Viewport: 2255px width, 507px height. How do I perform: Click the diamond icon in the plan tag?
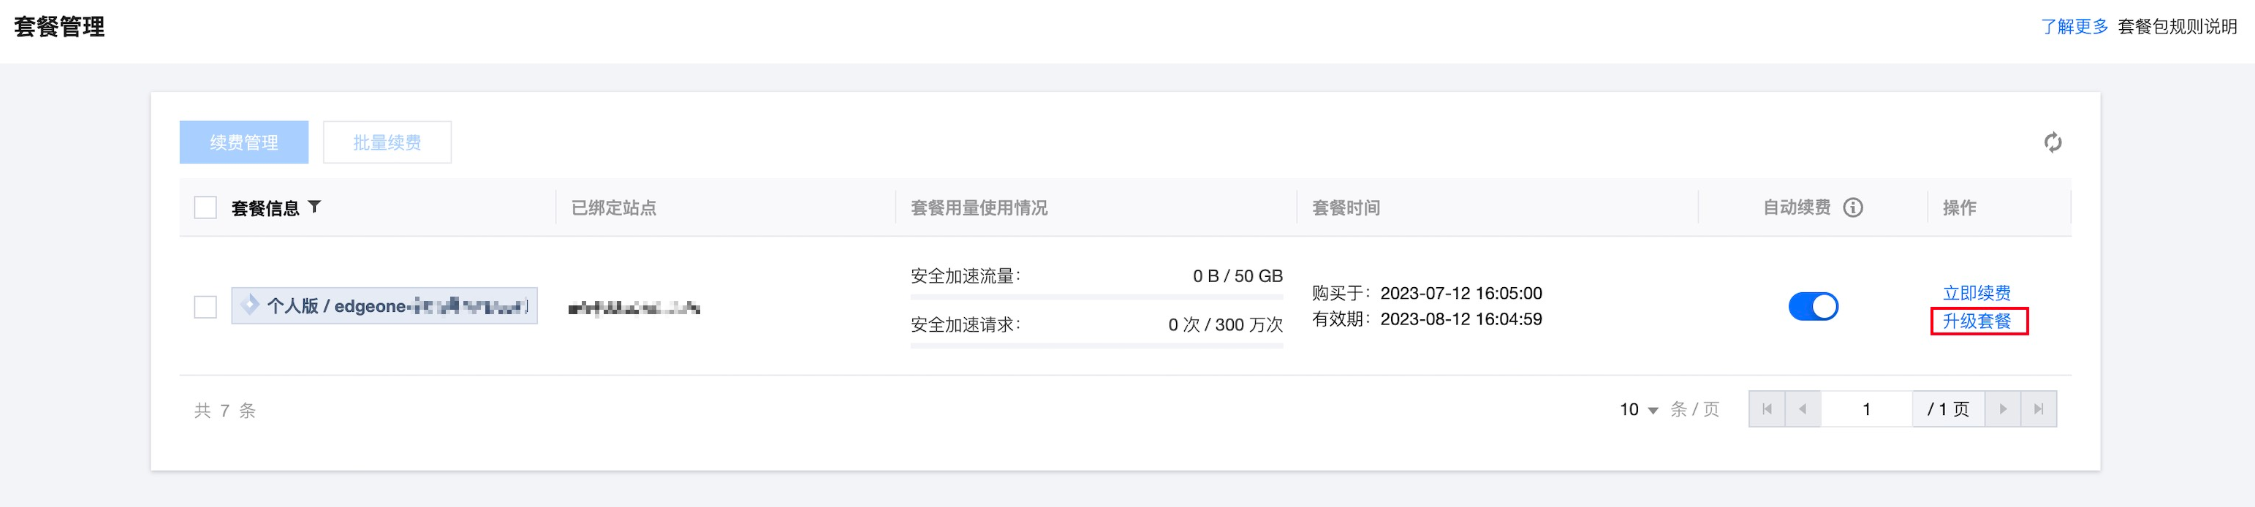[x=250, y=305]
